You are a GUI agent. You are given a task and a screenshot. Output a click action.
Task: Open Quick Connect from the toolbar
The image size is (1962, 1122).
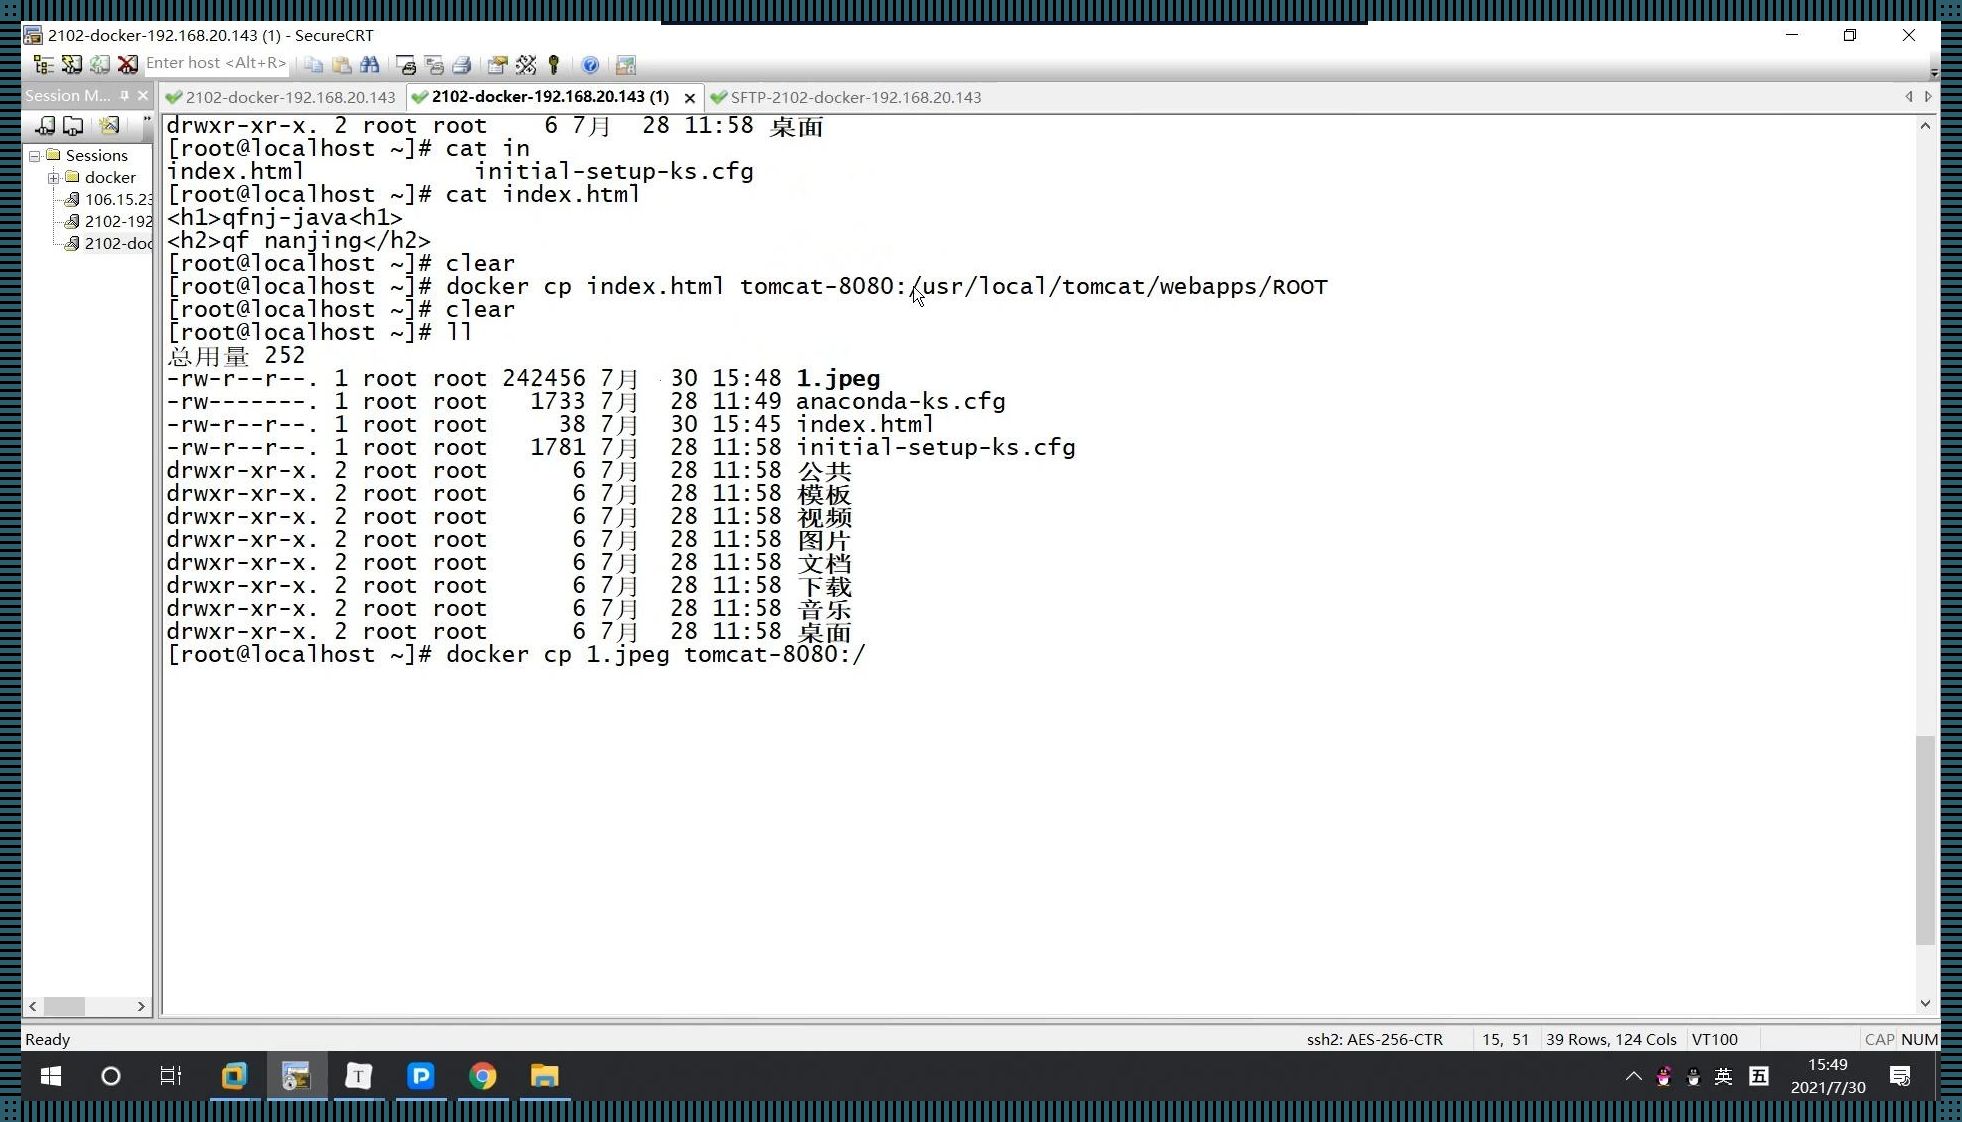tap(72, 65)
